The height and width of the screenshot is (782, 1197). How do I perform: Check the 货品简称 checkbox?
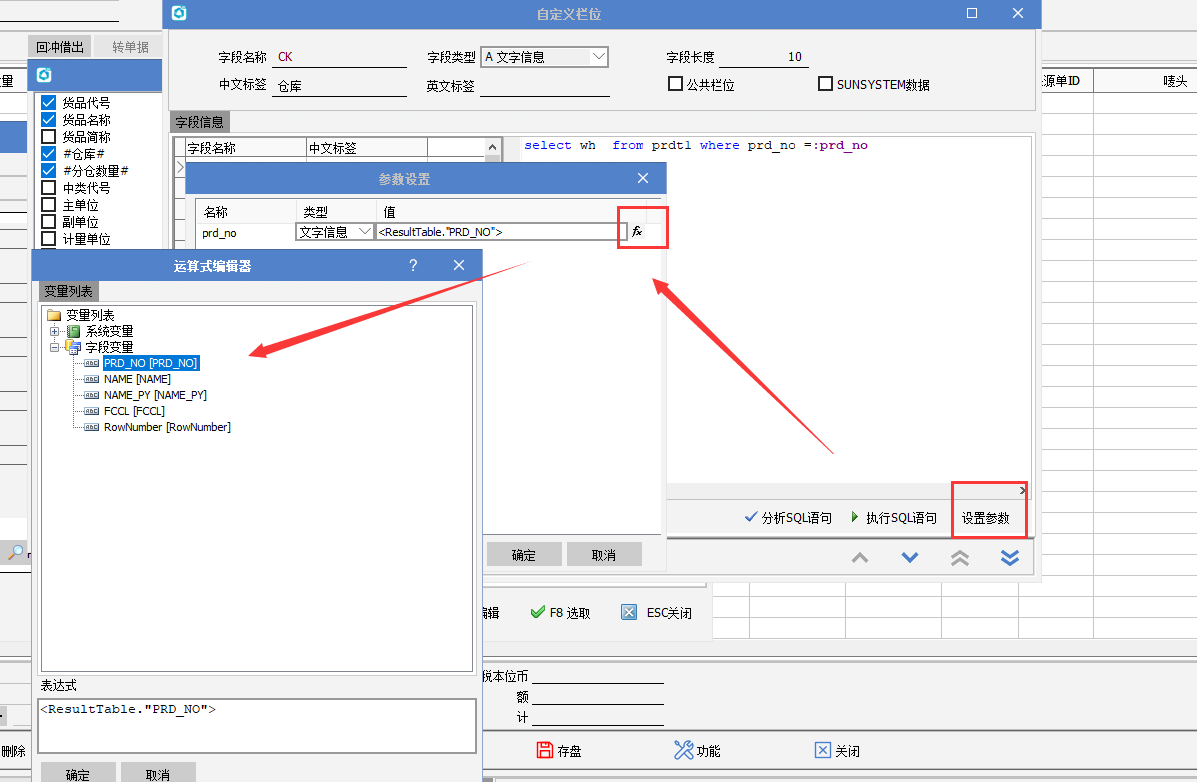coord(48,137)
